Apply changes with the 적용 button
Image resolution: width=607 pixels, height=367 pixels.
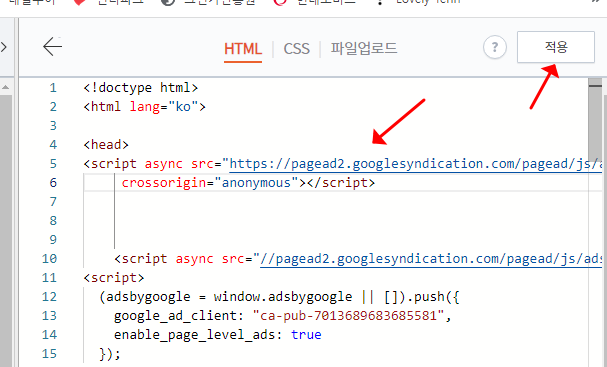click(556, 47)
